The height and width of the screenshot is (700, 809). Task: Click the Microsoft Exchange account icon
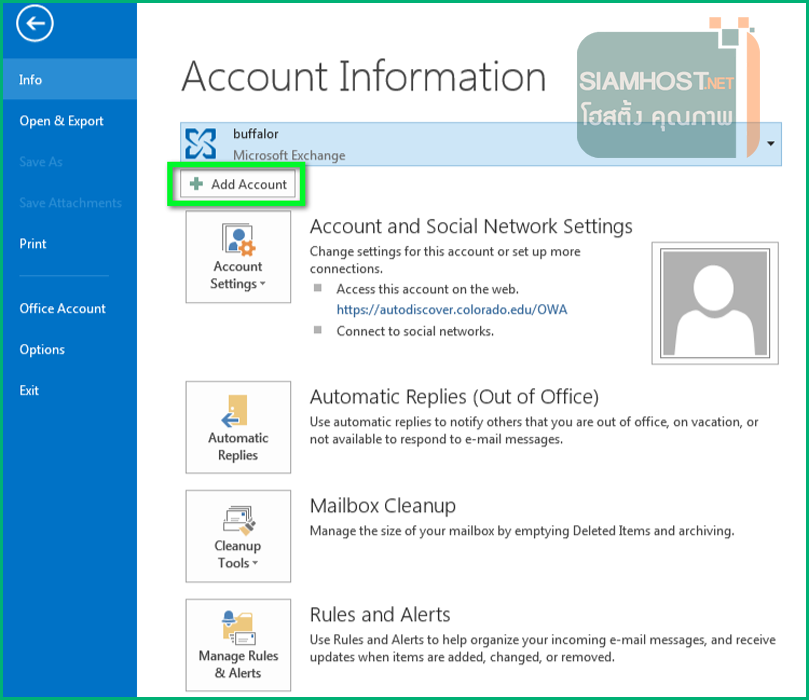pyautogui.click(x=201, y=144)
